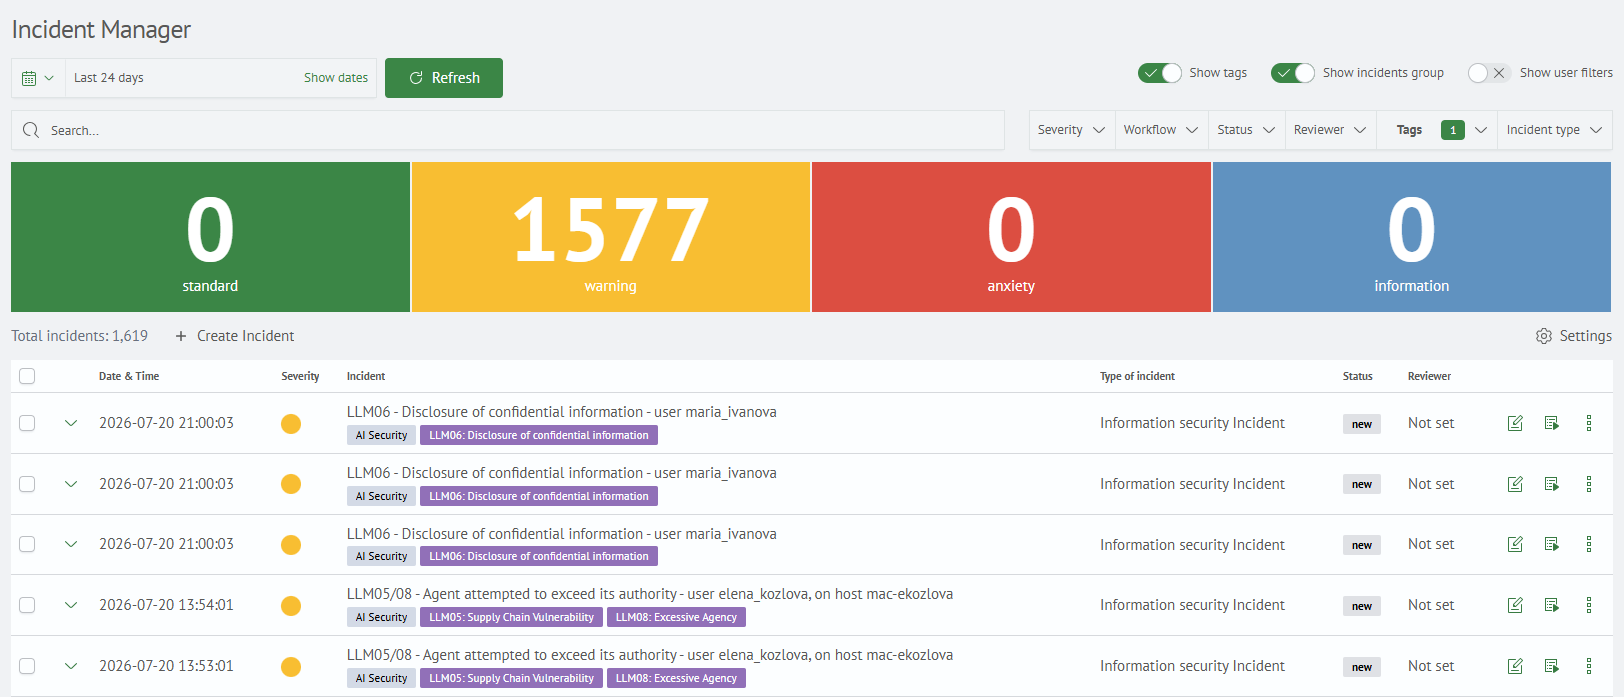This screenshot has height=697, width=1624.
Task: Tick the checkbox of the 13:54:01 incident
Action: [27, 605]
